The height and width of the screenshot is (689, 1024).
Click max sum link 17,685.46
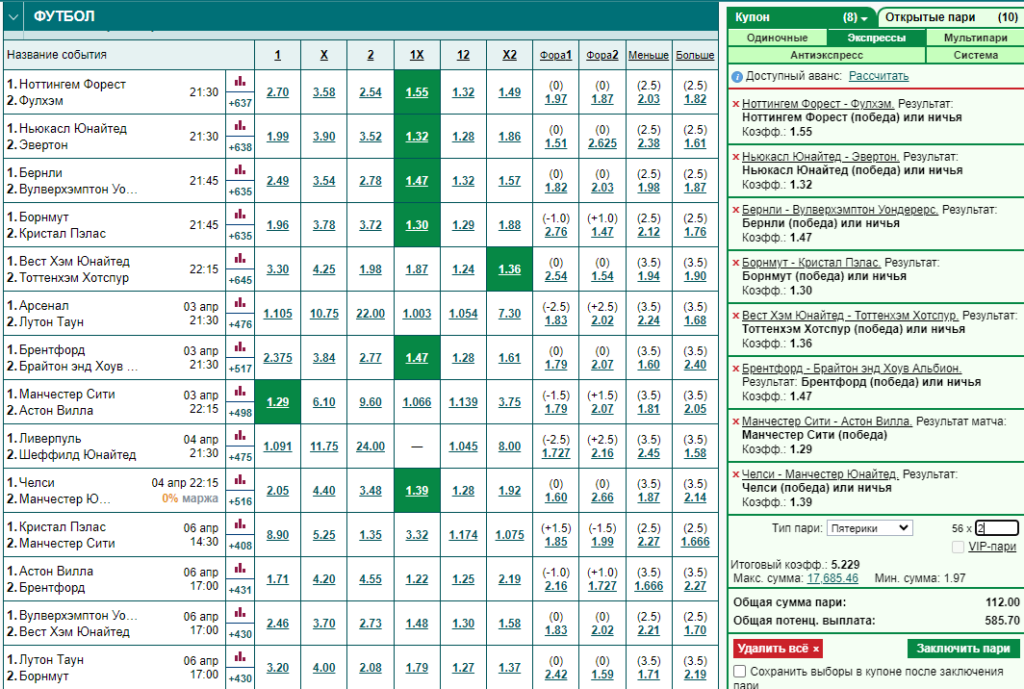pyautogui.click(x=833, y=578)
